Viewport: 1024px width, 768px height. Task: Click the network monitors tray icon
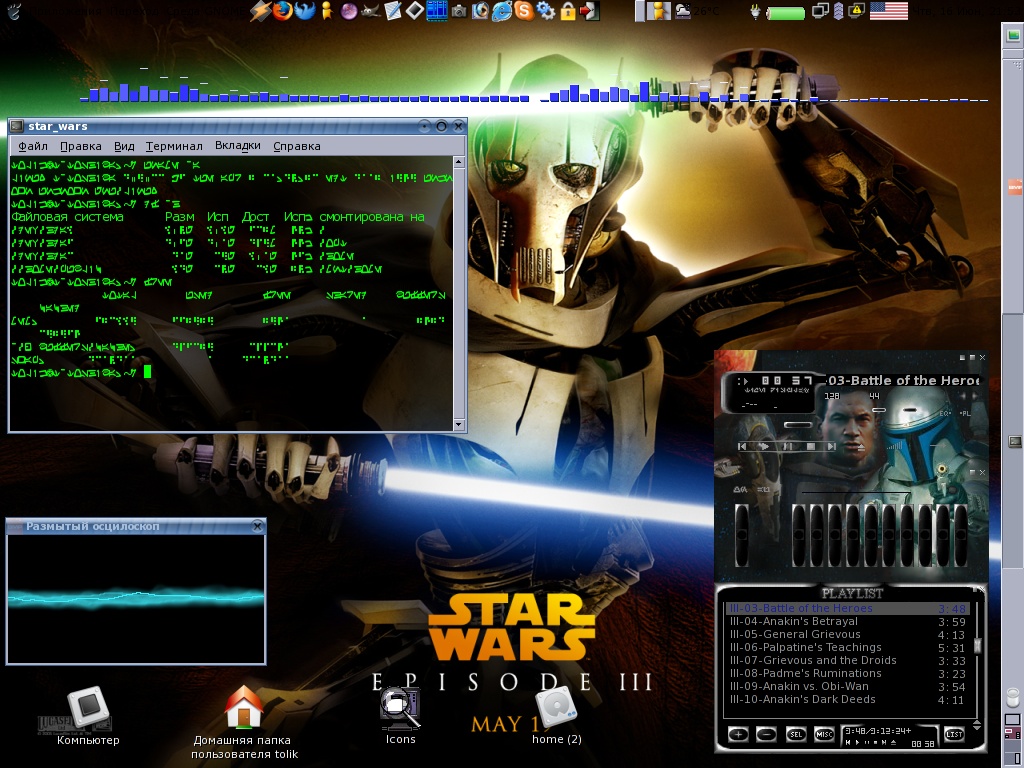click(x=820, y=11)
